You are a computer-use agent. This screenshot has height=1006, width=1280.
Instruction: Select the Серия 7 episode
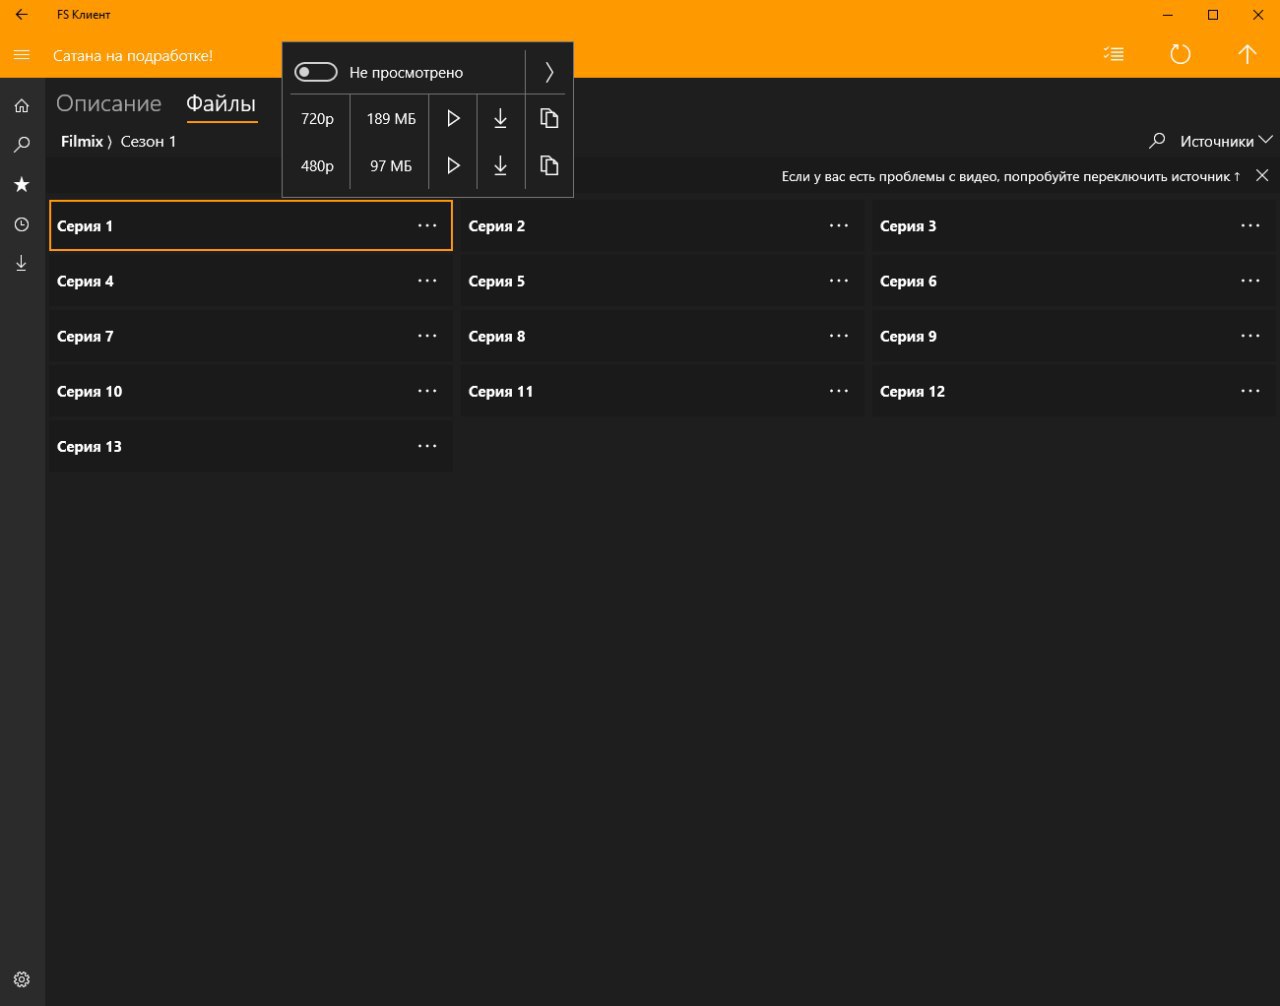coord(251,336)
